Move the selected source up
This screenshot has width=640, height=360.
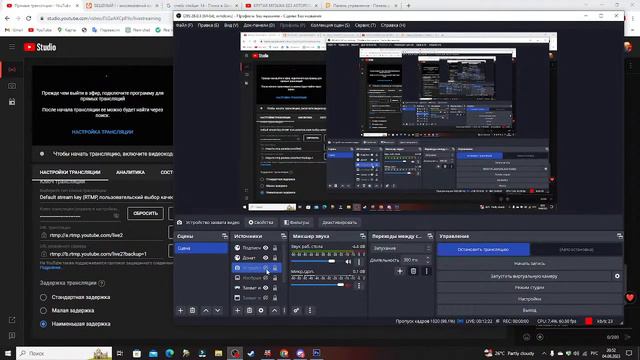[x=274, y=311]
